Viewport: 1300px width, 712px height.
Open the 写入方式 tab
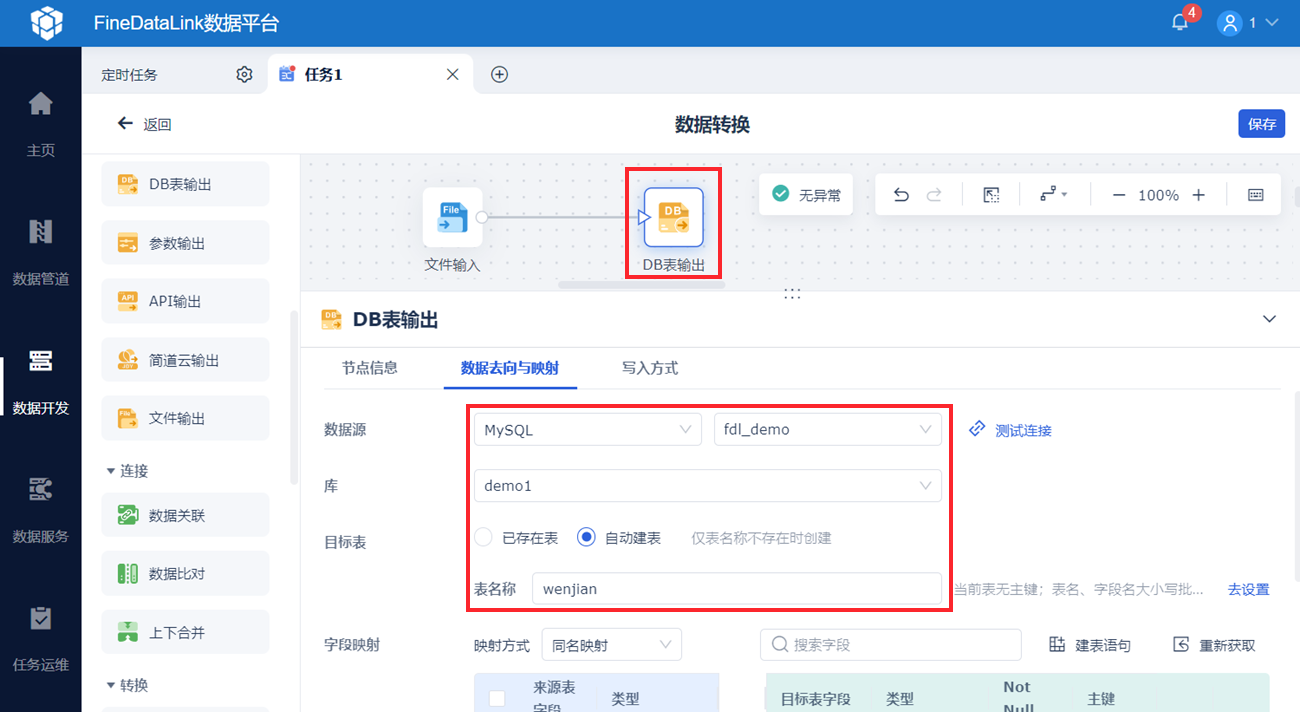(650, 368)
